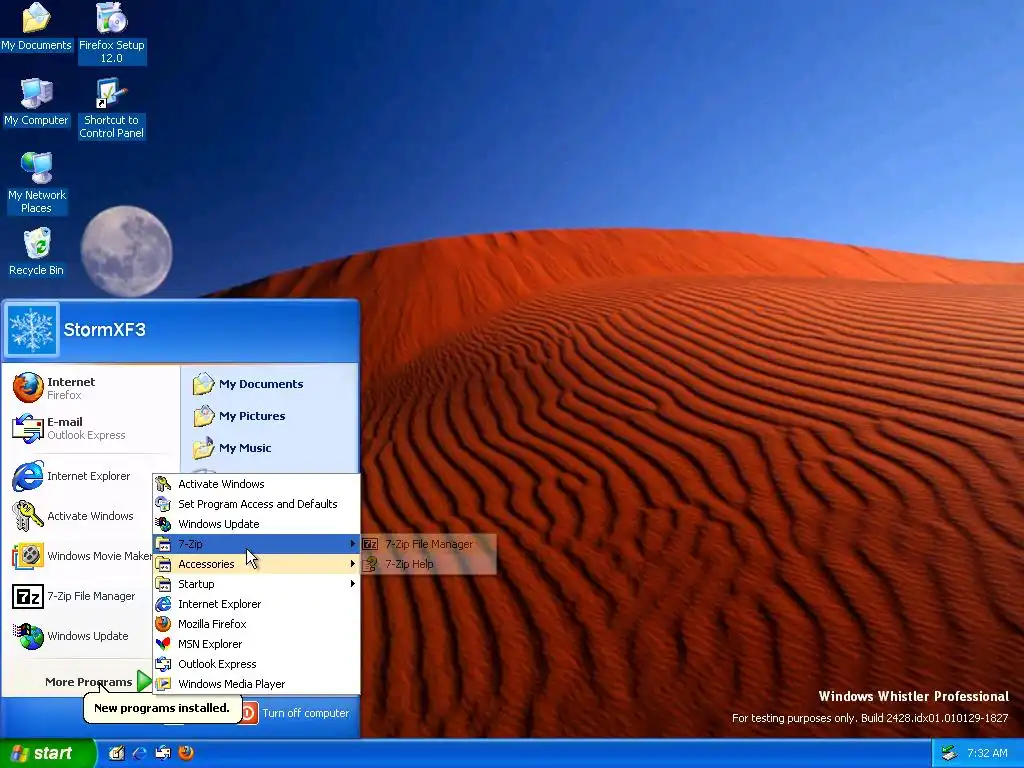
Task: Choose Outlook Express in programs submenu
Action: 256,664
